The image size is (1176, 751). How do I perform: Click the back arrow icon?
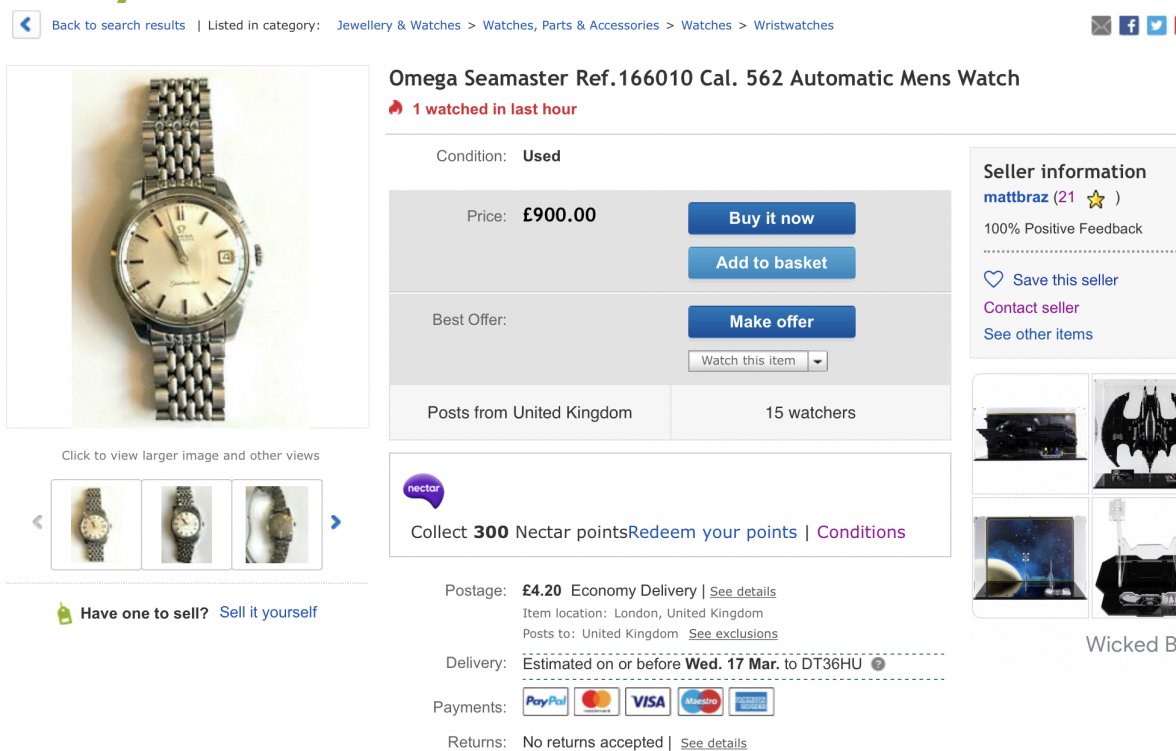point(26,25)
